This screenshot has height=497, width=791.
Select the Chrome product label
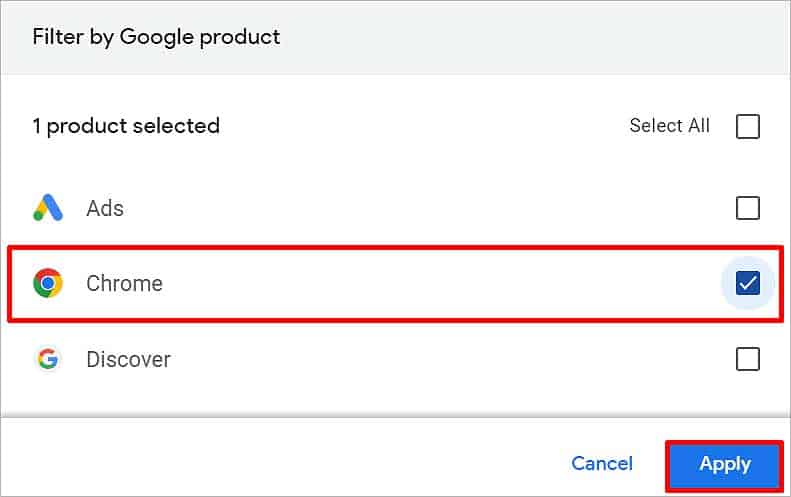coord(124,283)
